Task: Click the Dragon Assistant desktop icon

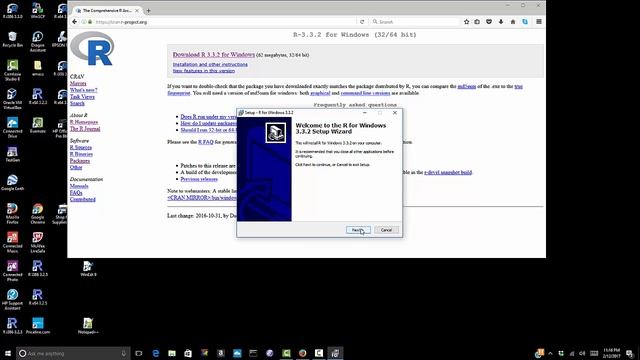Action: 38,42
